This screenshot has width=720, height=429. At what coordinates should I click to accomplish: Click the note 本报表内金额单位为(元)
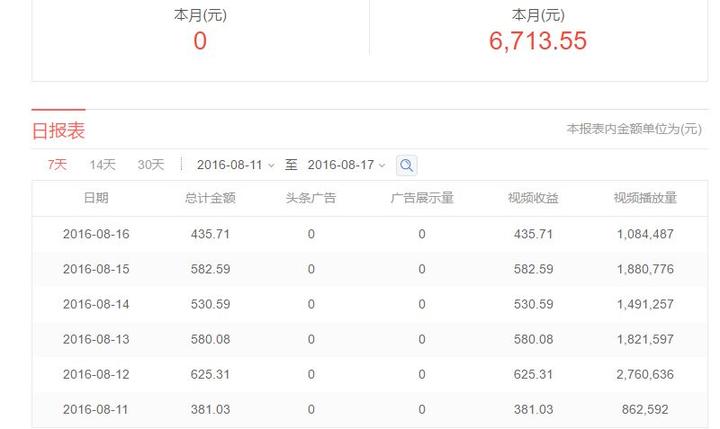634,129
